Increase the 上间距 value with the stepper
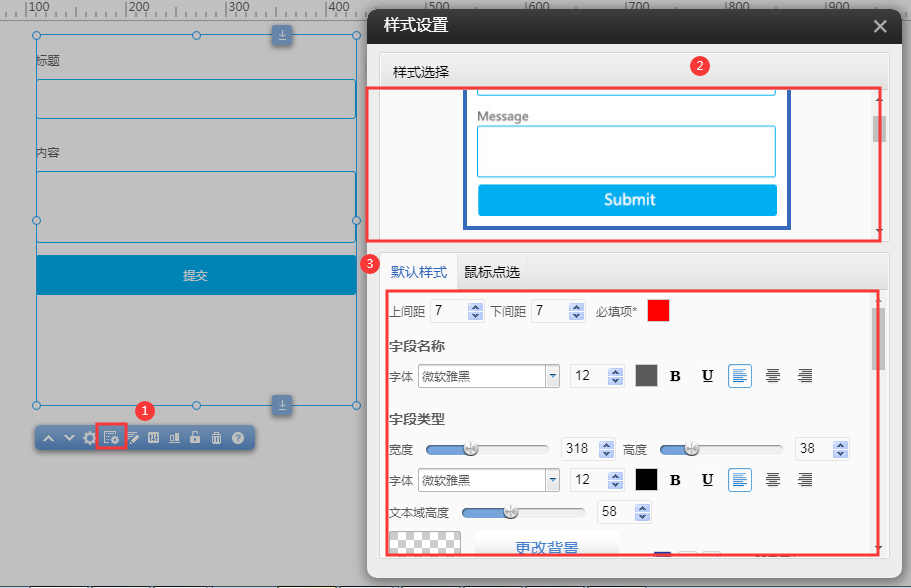Viewport: 911px width, 588px height. [x=475, y=307]
